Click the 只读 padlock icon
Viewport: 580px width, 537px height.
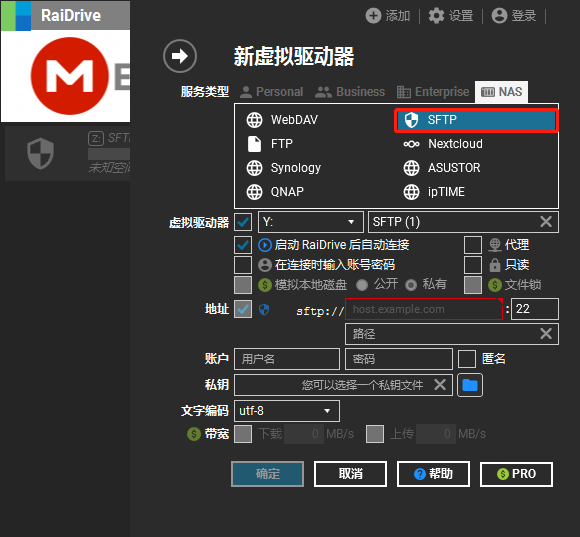pos(495,265)
